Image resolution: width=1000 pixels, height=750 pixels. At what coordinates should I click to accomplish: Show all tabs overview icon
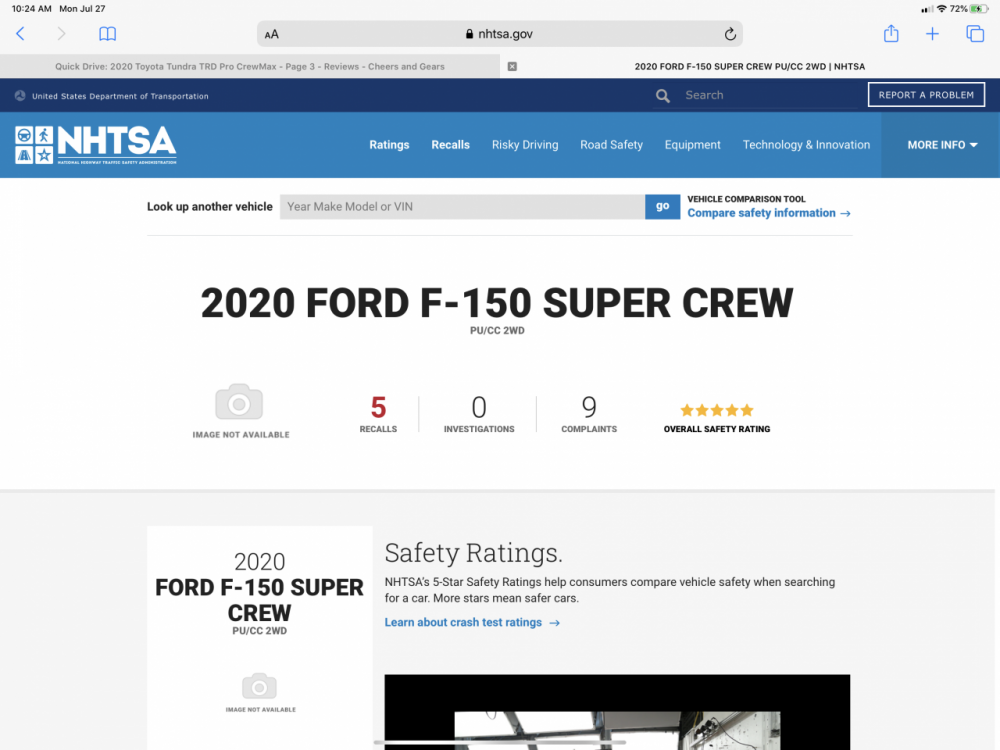[x=975, y=34]
